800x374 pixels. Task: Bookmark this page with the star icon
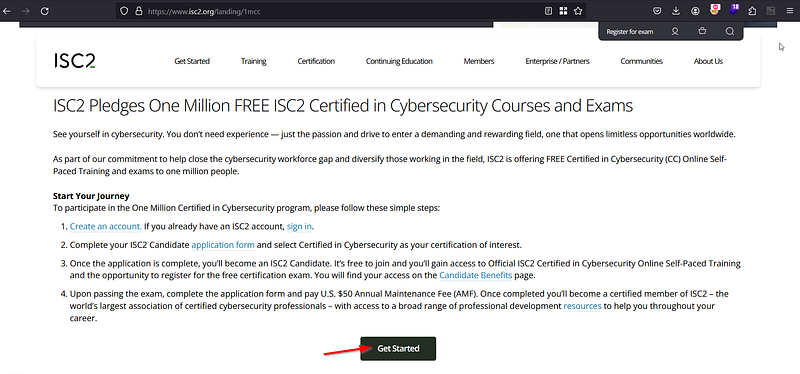pyautogui.click(x=578, y=11)
